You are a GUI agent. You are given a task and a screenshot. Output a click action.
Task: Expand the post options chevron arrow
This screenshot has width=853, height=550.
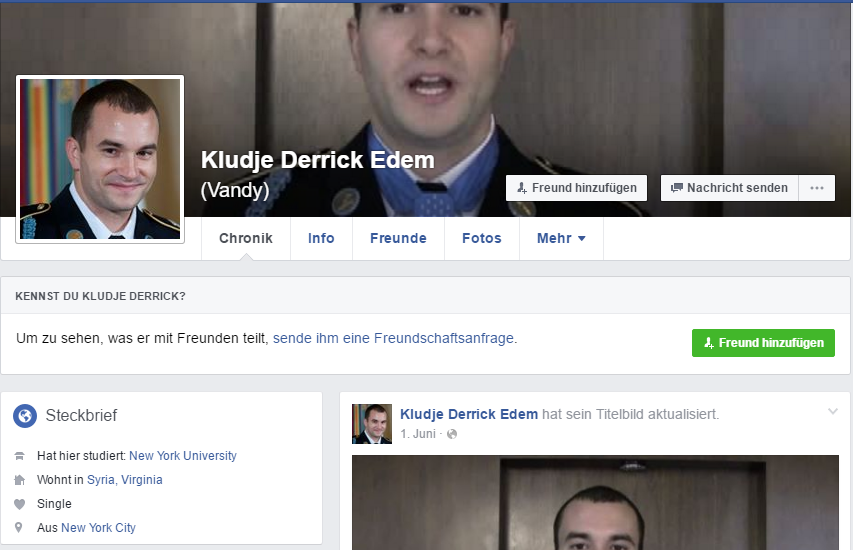click(833, 412)
